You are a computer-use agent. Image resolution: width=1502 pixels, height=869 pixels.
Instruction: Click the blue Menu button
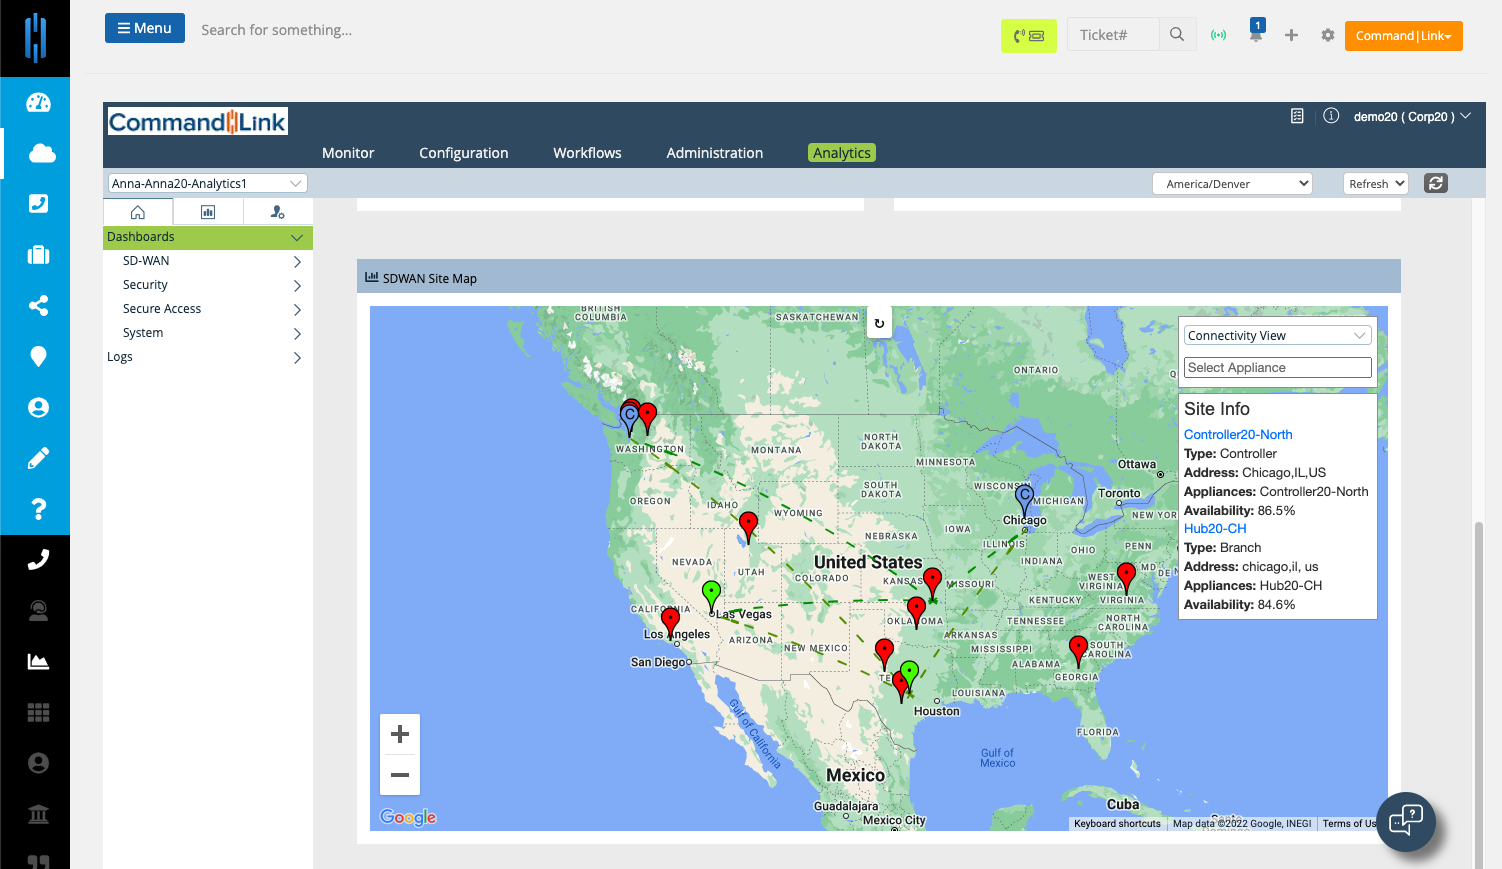145,28
